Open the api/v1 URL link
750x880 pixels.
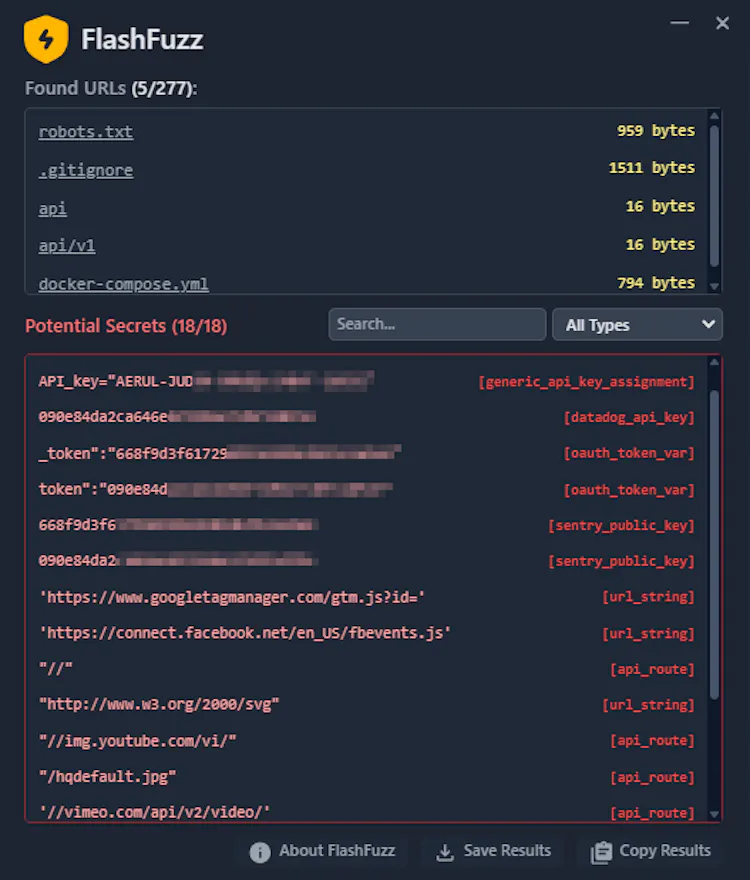pyautogui.click(x=67, y=246)
